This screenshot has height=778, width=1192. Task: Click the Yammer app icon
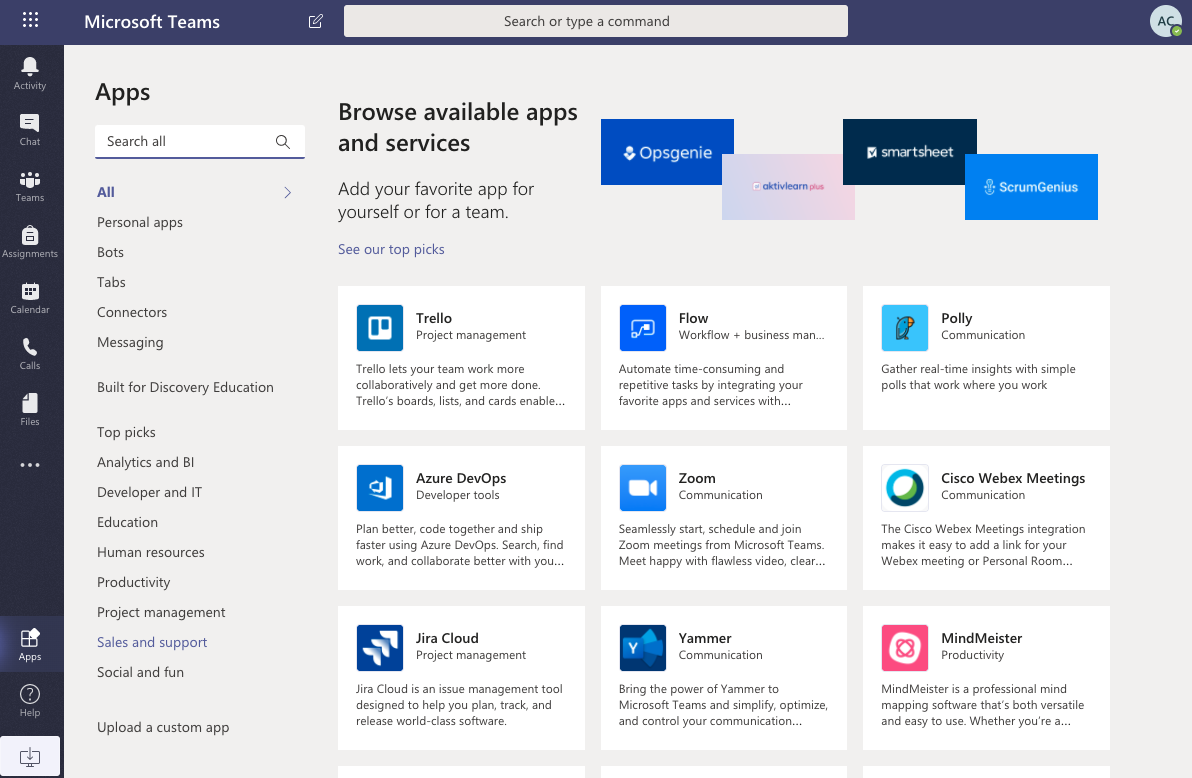pyautogui.click(x=642, y=648)
